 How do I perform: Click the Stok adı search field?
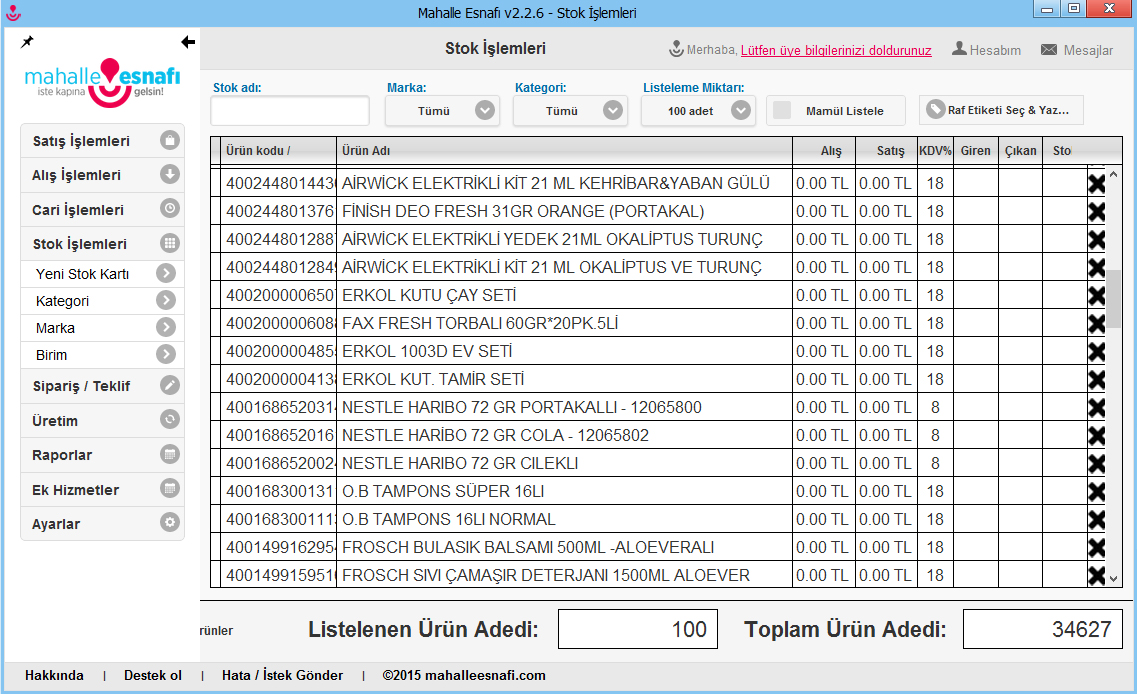tap(290, 110)
